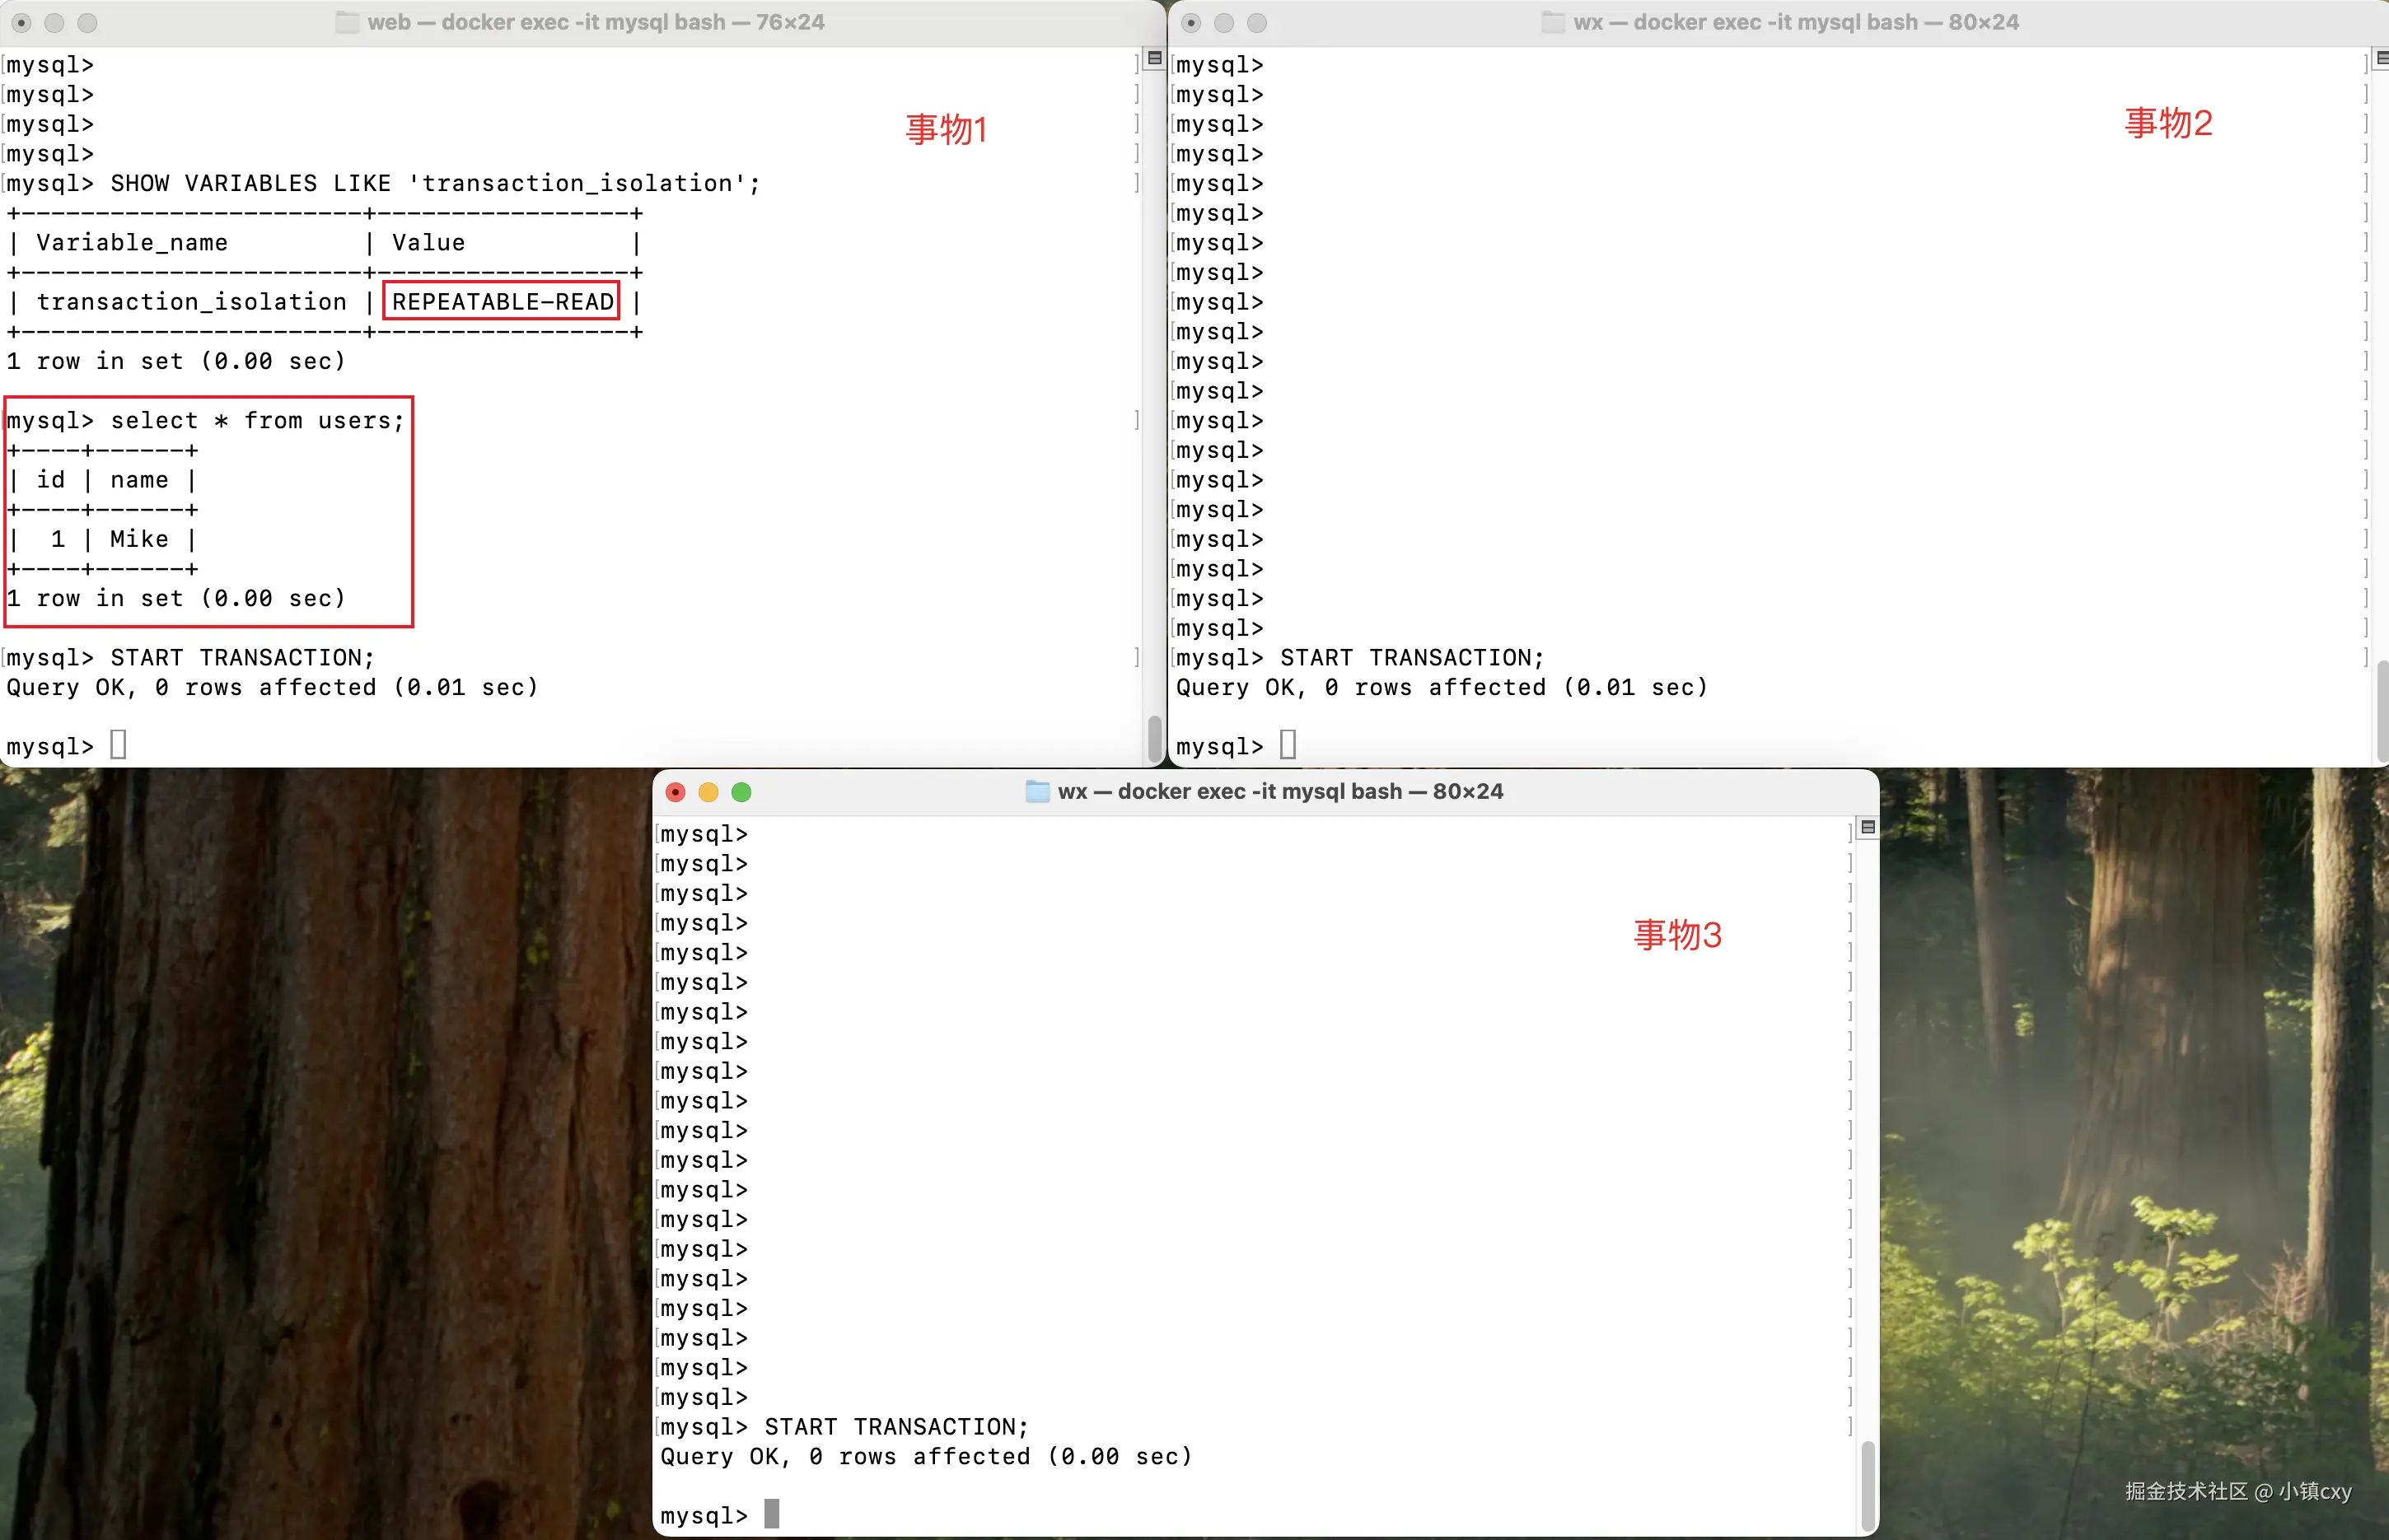Click the cursor prompt in web terminal

pyautogui.click(x=118, y=745)
